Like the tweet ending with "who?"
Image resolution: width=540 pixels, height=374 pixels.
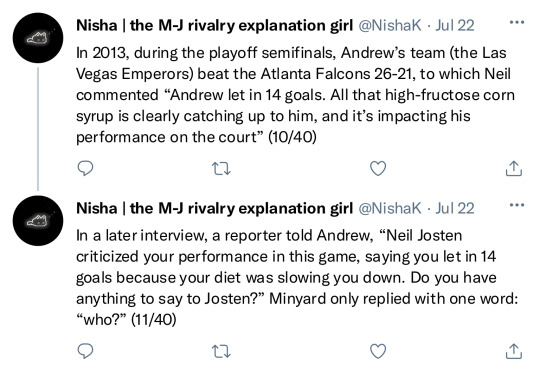pos(378,351)
